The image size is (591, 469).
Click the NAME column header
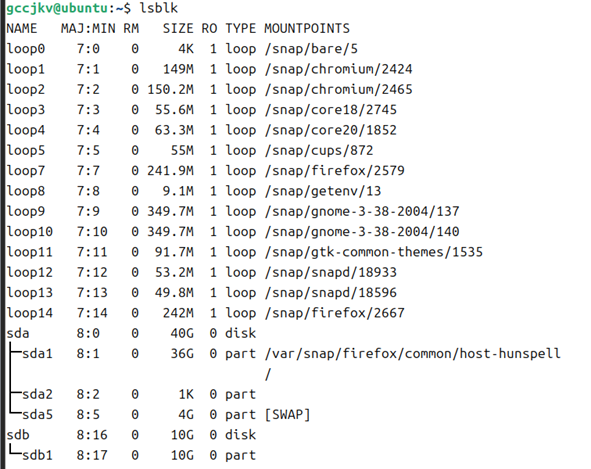[x=22, y=29]
